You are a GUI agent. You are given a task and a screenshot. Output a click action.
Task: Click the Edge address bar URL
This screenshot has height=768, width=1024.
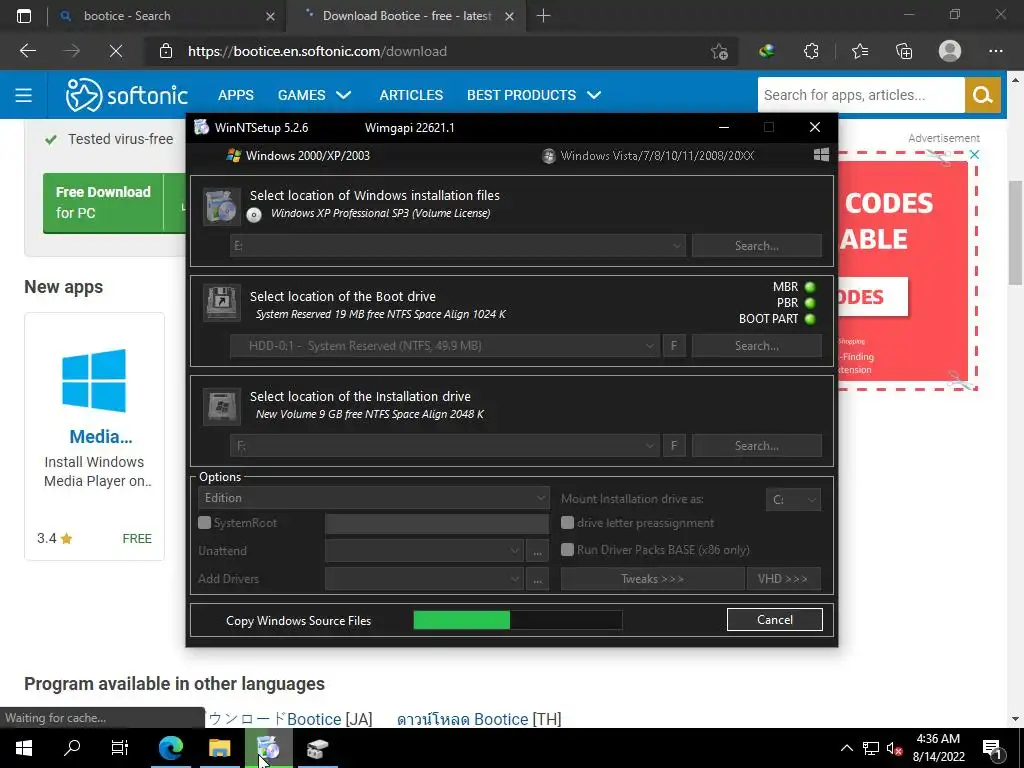tap(317, 51)
